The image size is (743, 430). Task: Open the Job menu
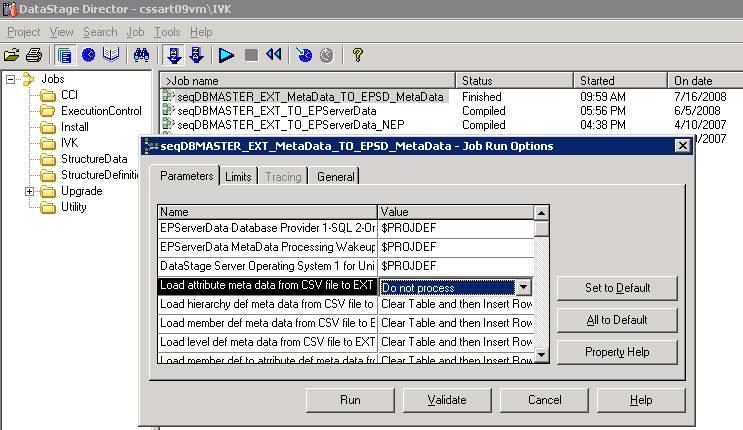[x=135, y=32]
